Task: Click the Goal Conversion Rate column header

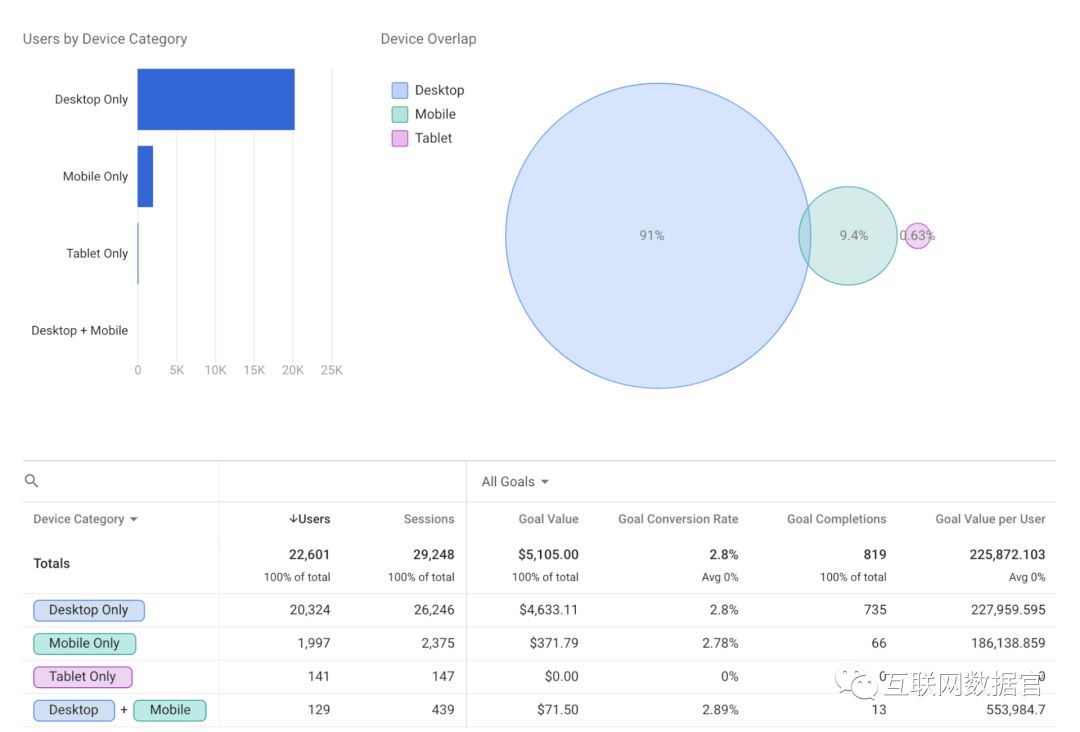Action: coord(677,519)
